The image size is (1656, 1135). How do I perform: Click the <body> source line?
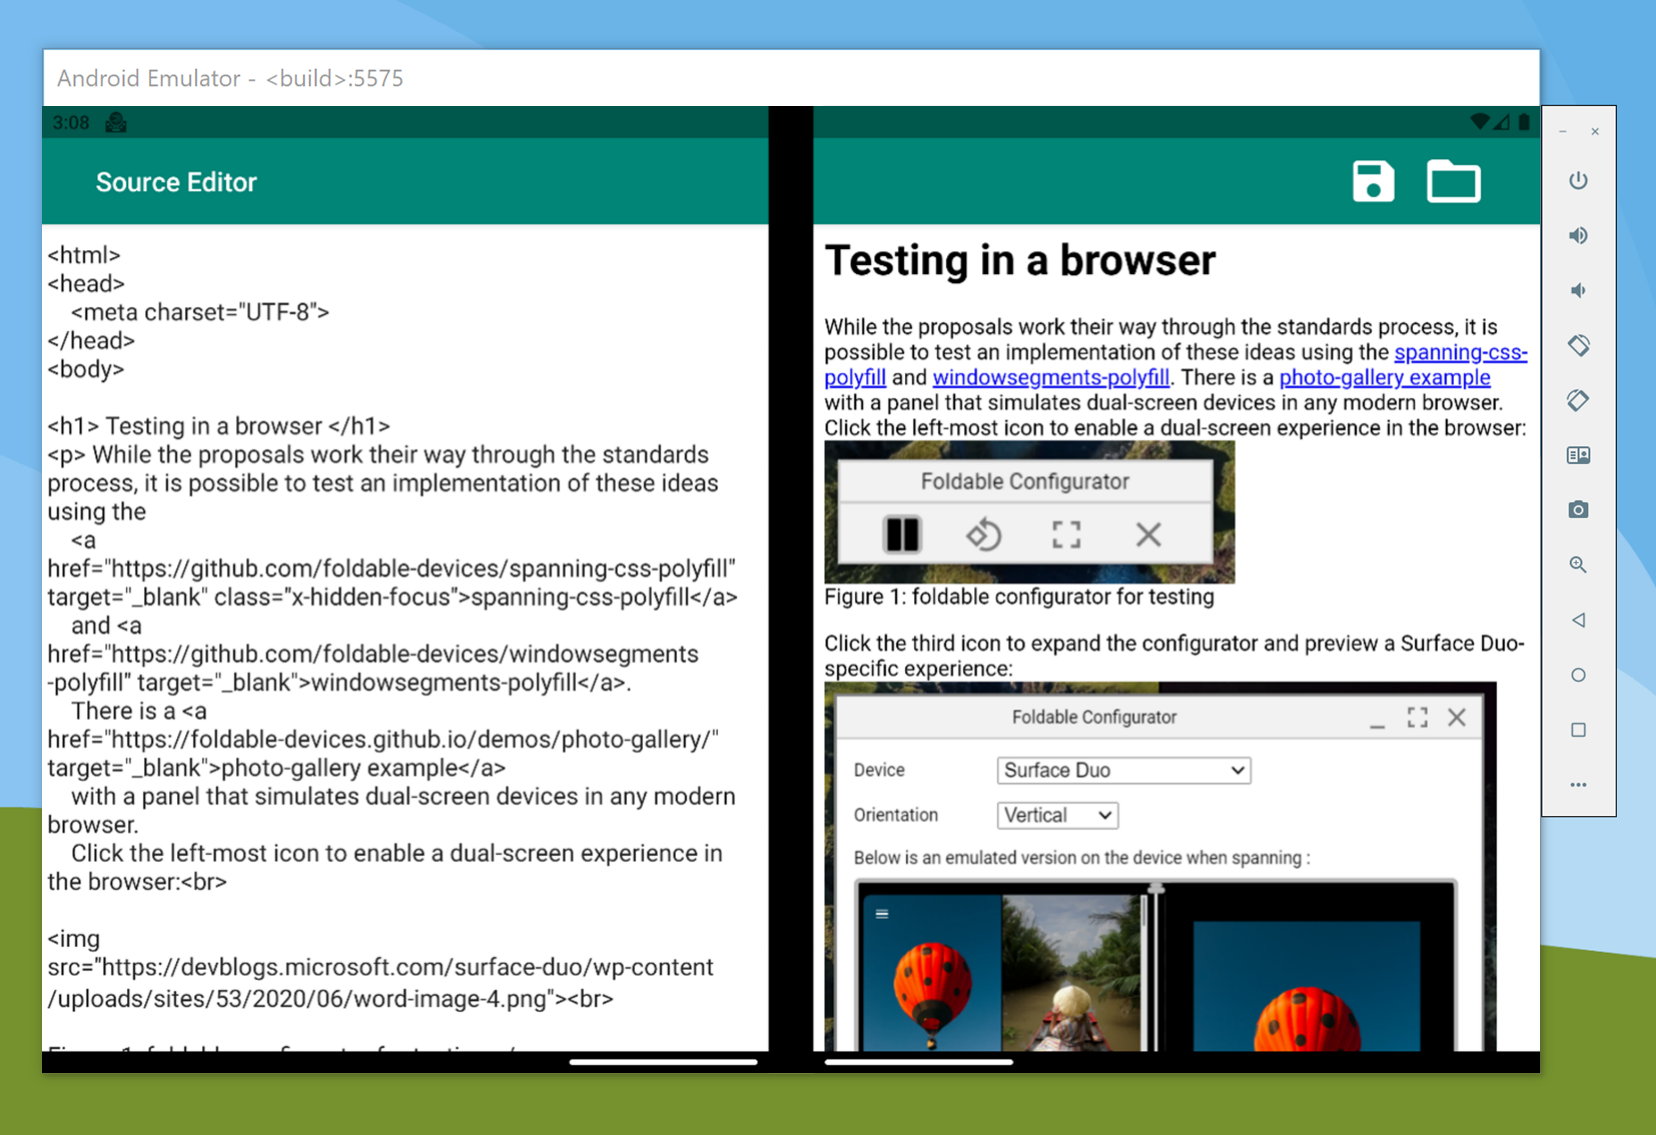point(86,369)
